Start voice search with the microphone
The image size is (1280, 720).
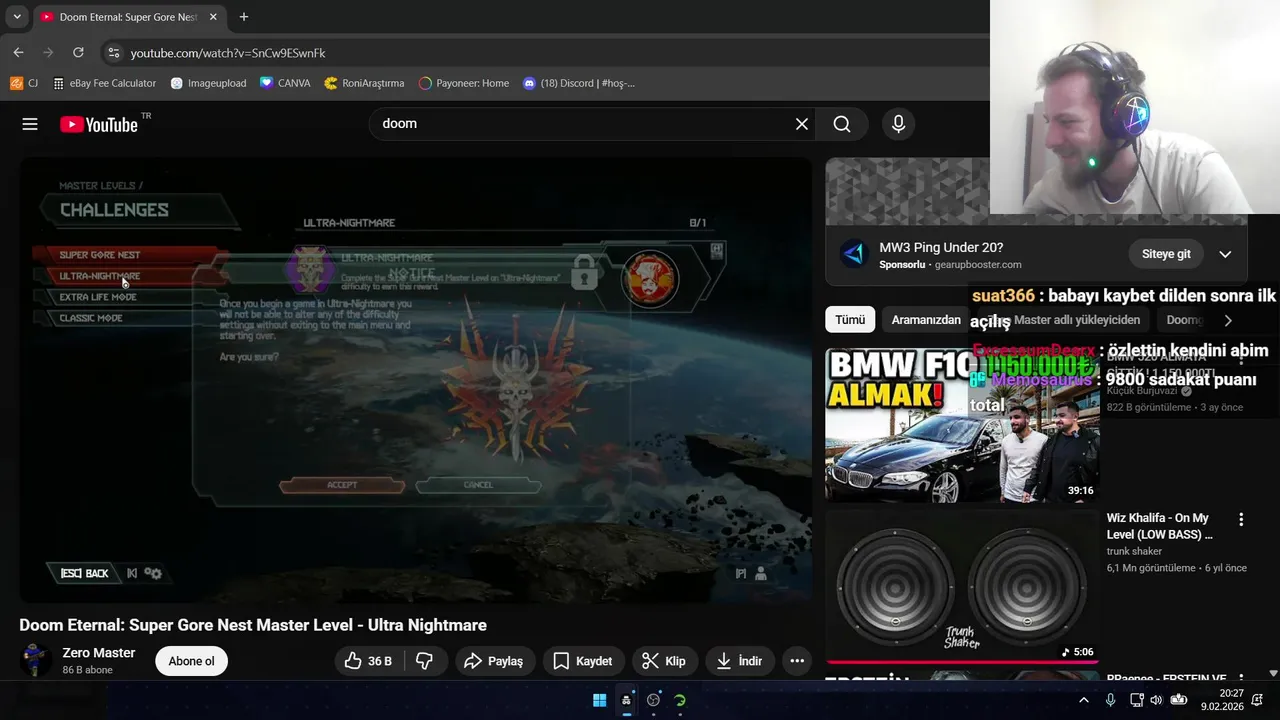point(898,124)
